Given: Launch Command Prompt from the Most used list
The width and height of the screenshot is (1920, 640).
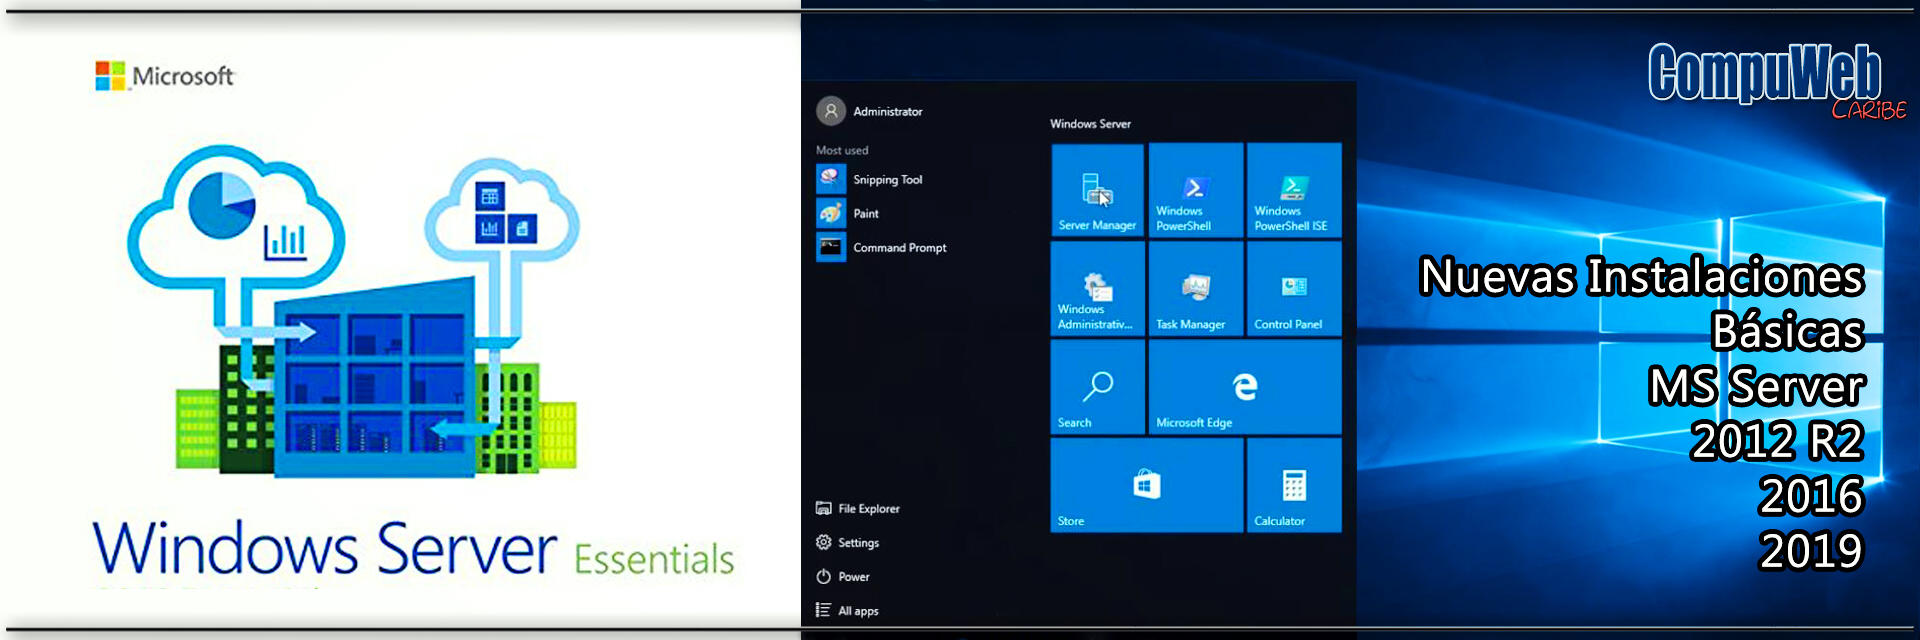Looking at the screenshot, I should (898, 248).
